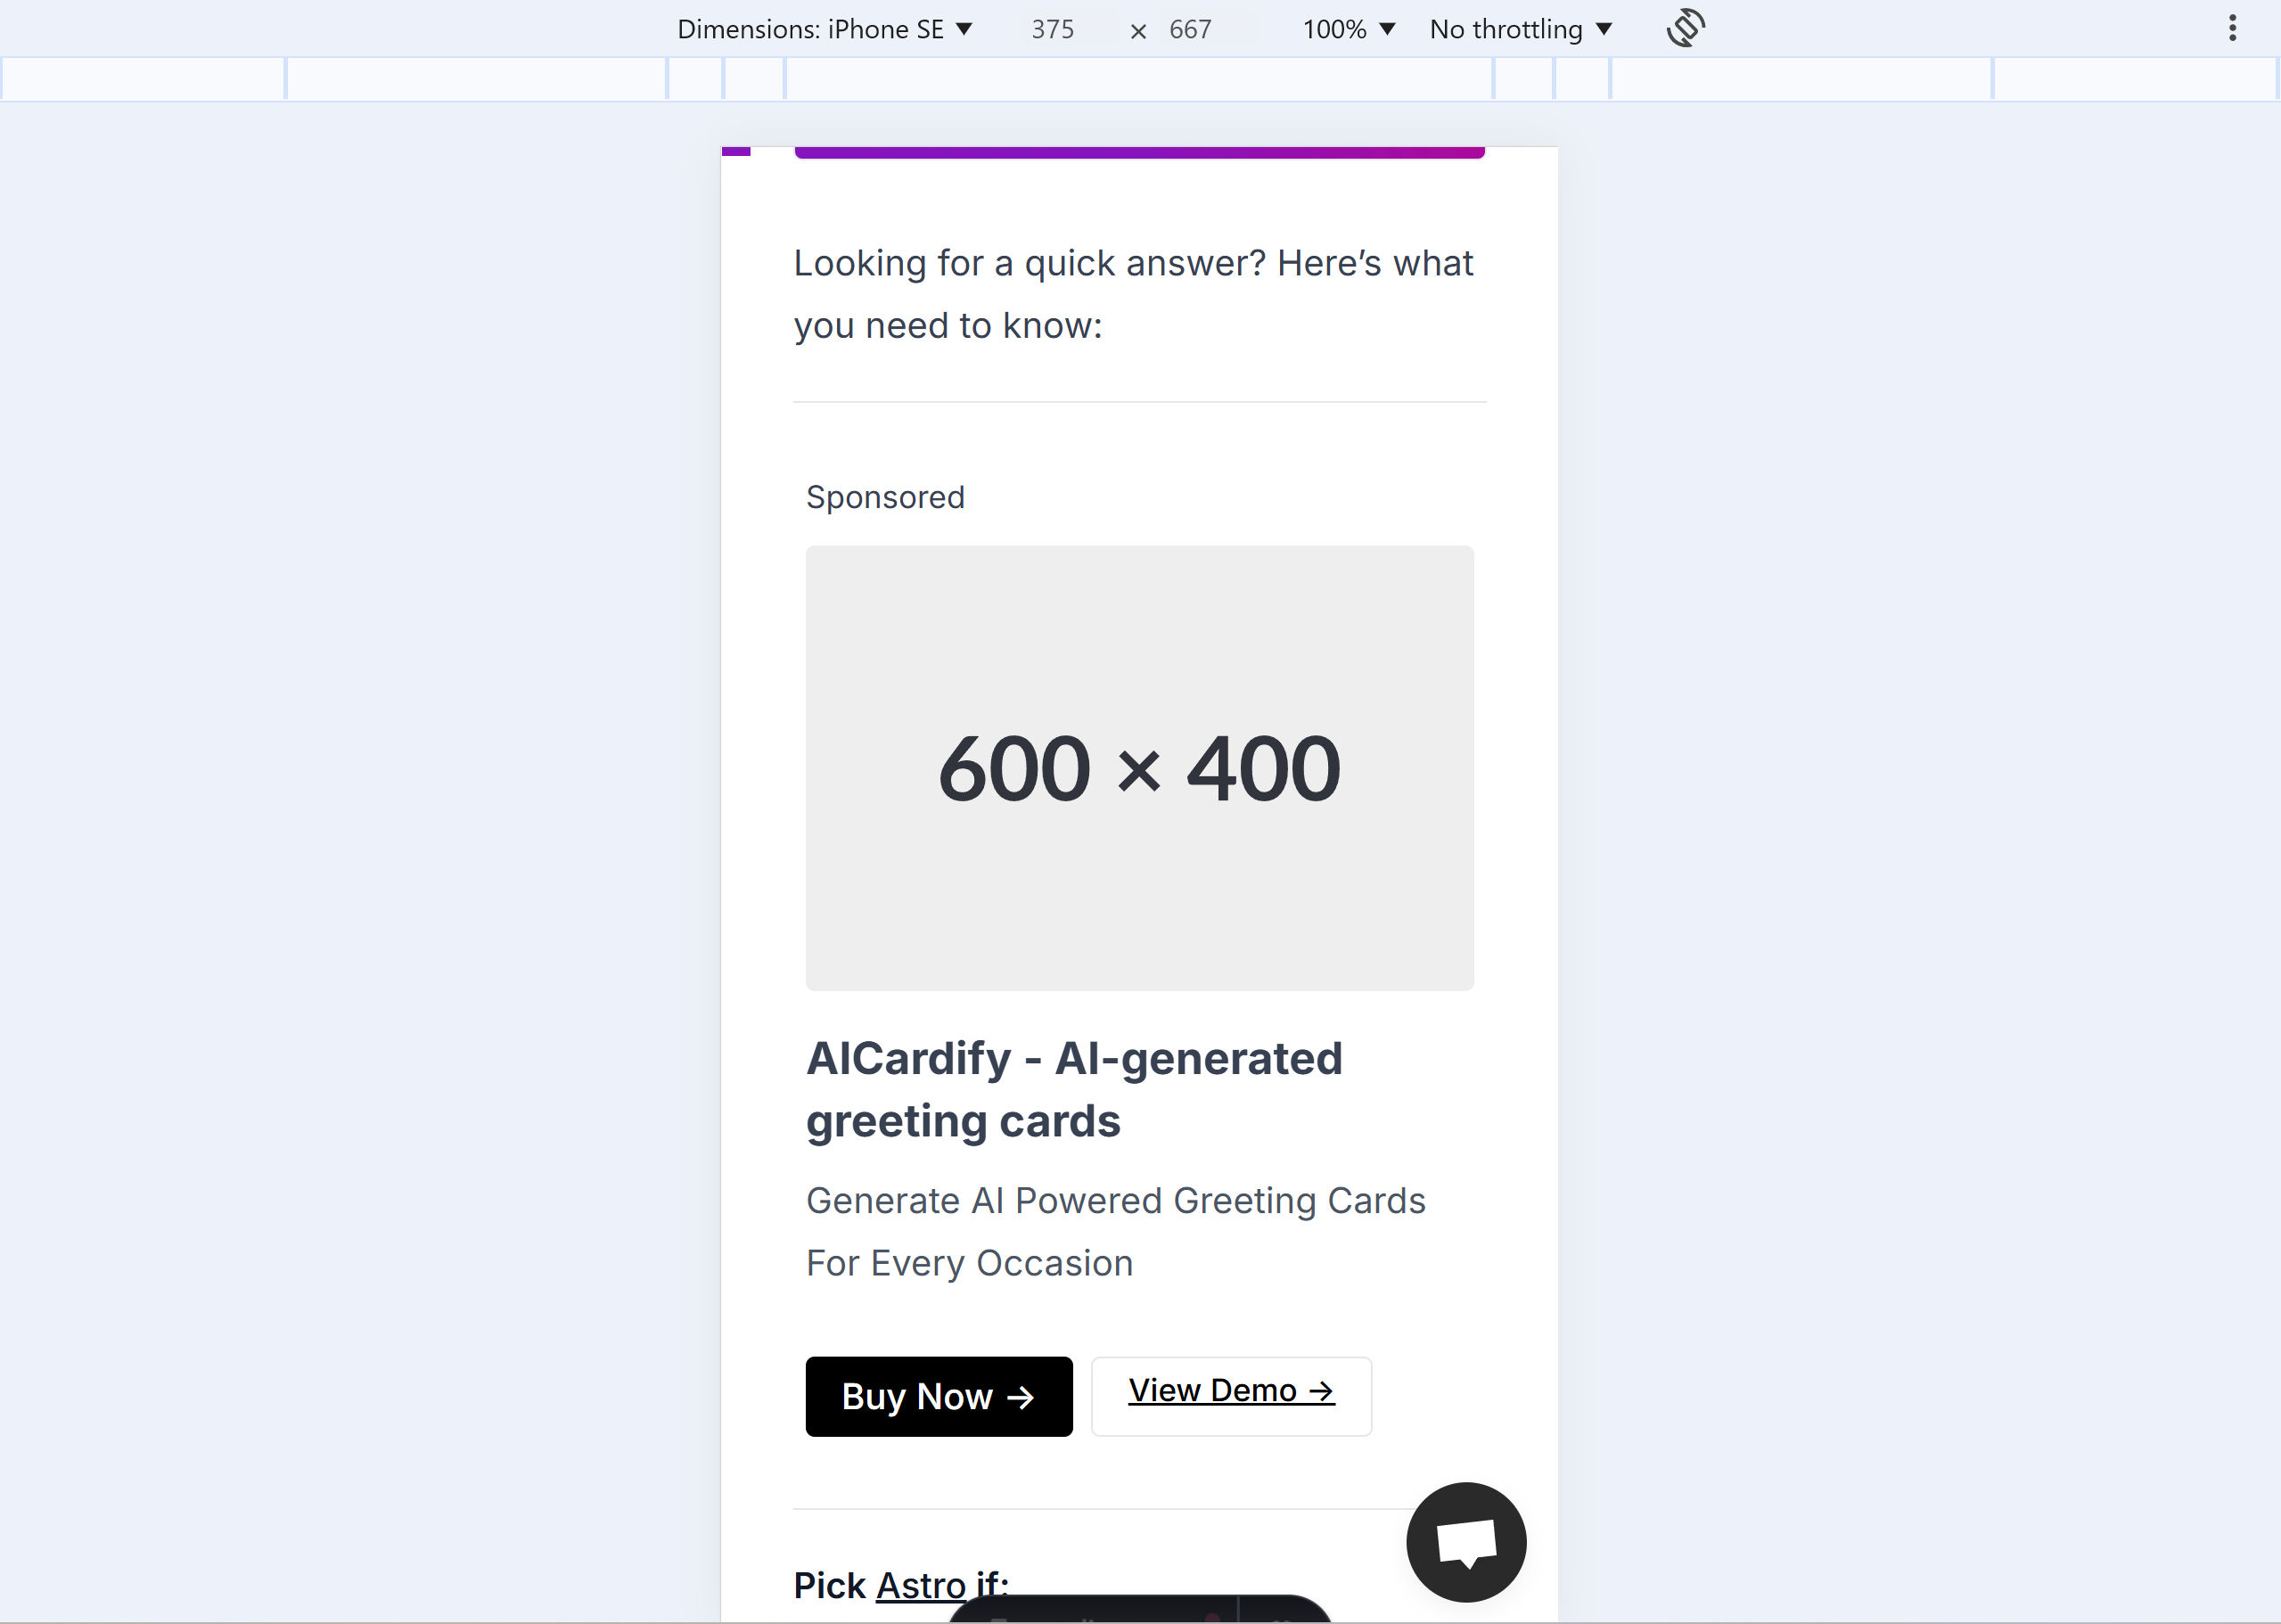The image size is (2281, 1624).
Task: Open the chat bubble widget
Action: click(1466, 1542)
